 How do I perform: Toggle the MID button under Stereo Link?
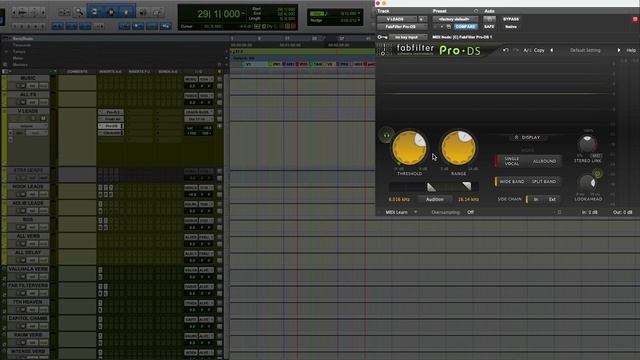pyautogui.click(x=596, y=156)
